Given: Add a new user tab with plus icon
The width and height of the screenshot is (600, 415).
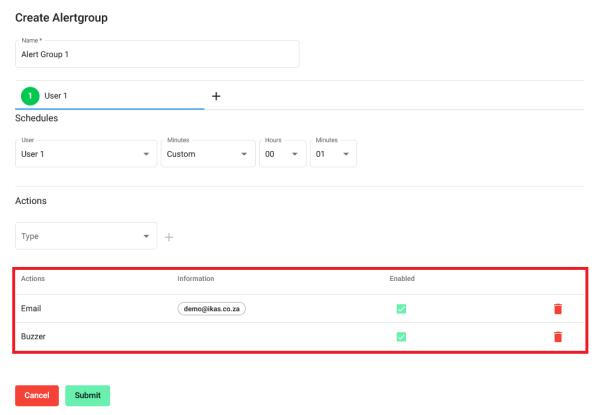Looking at the screenshot, I should [x=216, y=96].
